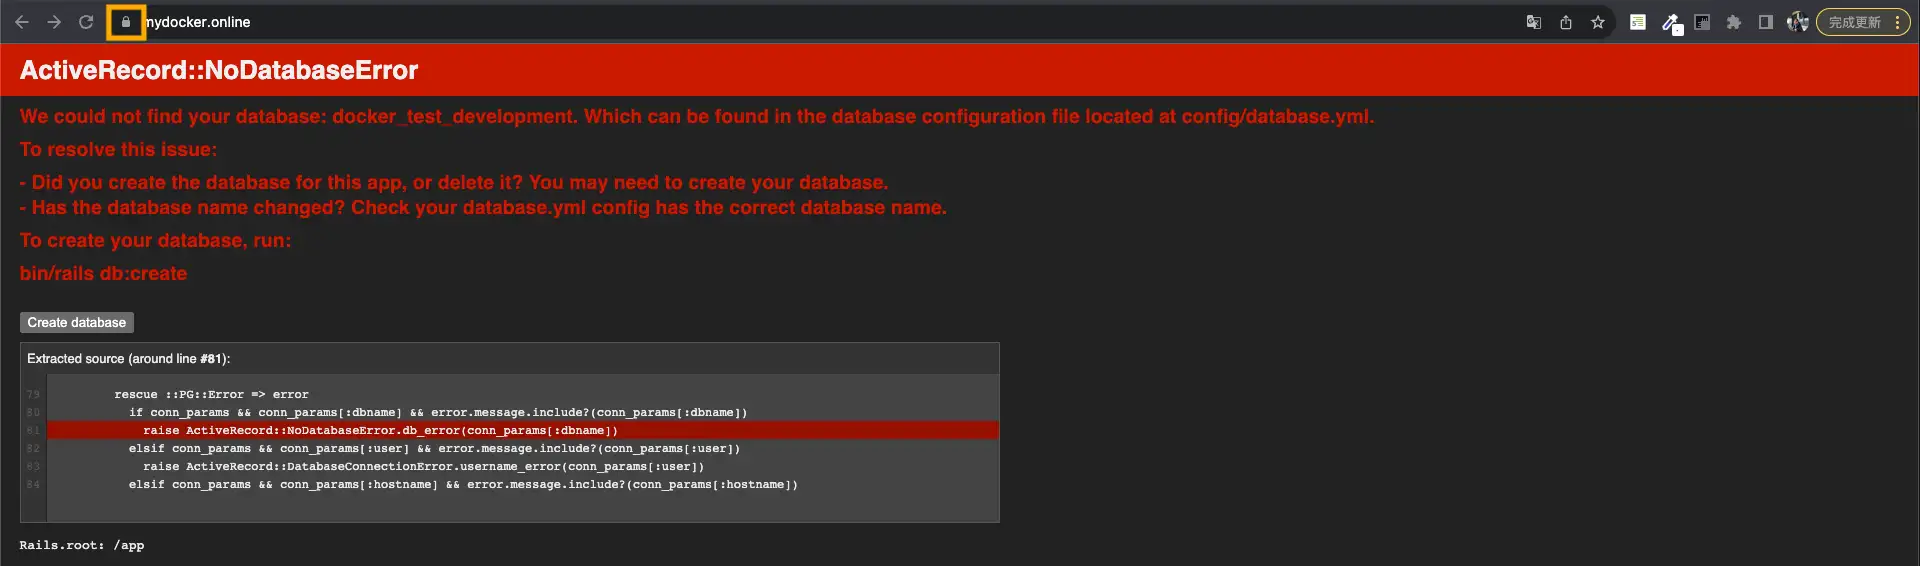Open the profile avatar menu
Screen dimensions: 1920x566
(1797, 22)
